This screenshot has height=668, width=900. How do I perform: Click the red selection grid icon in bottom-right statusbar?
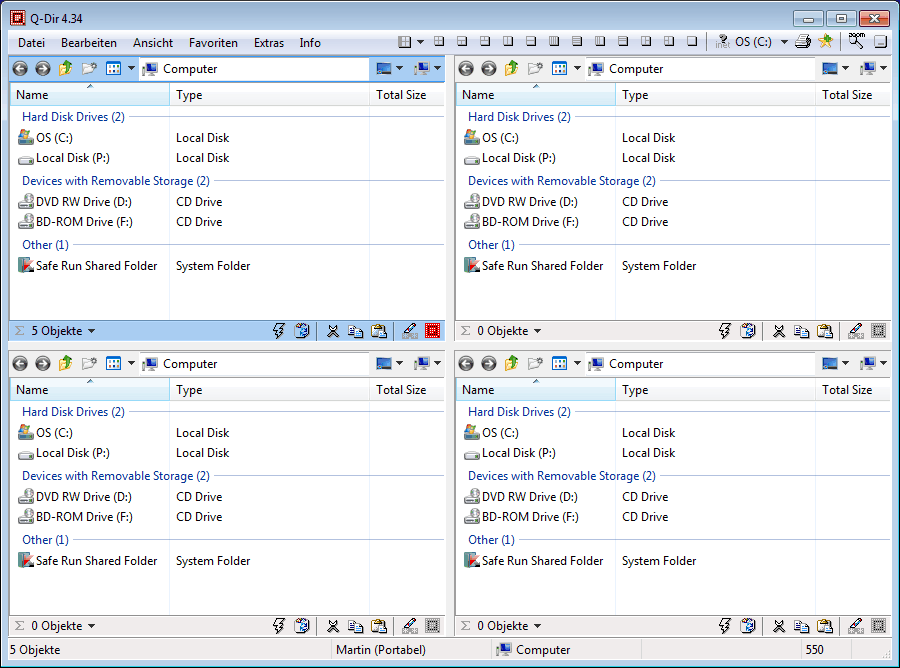[879, 625]
